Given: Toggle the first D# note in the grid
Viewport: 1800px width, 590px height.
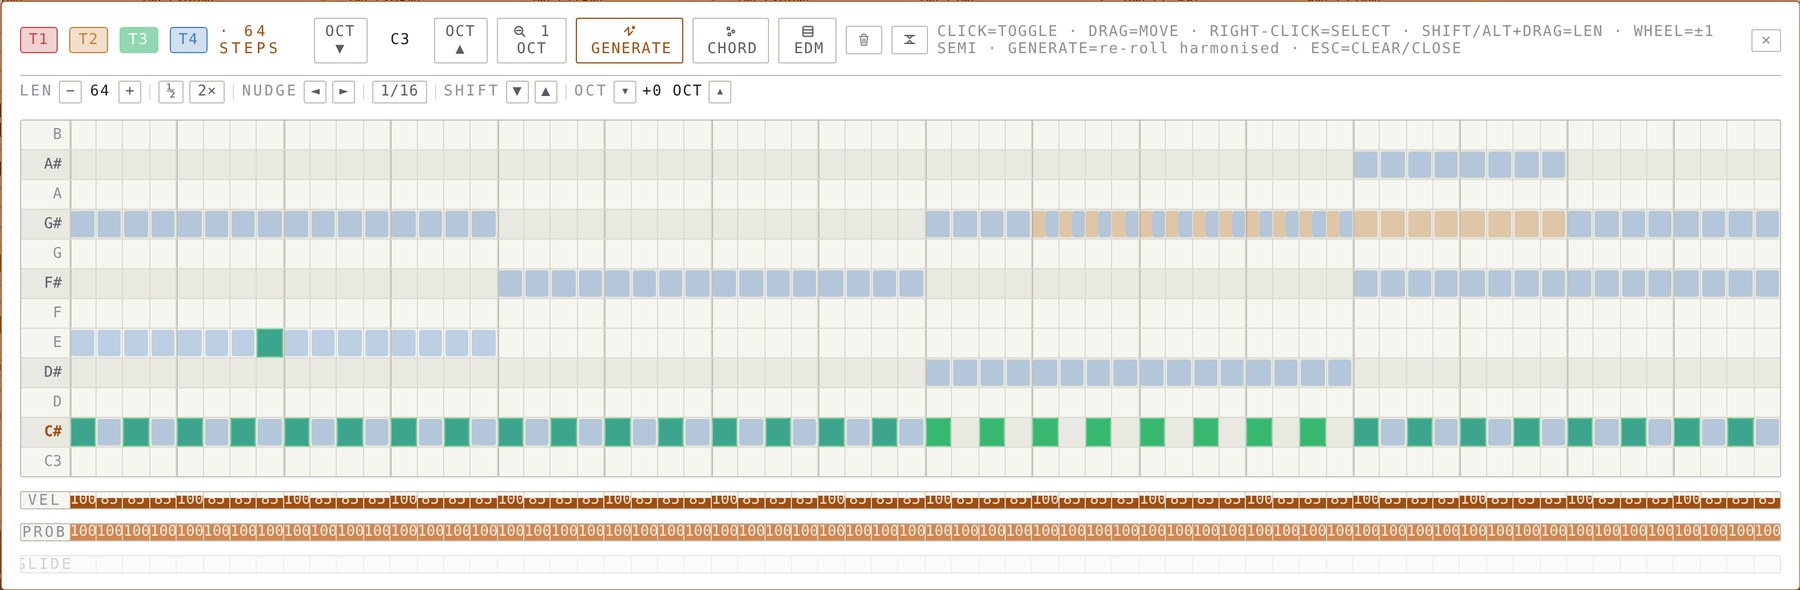Looking at the screenshot, I should (x=938, y=373).
